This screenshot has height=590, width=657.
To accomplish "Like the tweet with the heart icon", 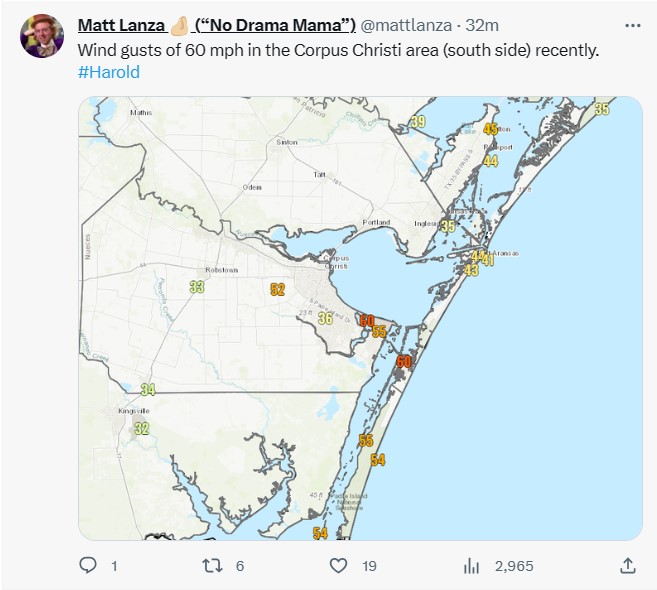I will (x=338, y=566).
